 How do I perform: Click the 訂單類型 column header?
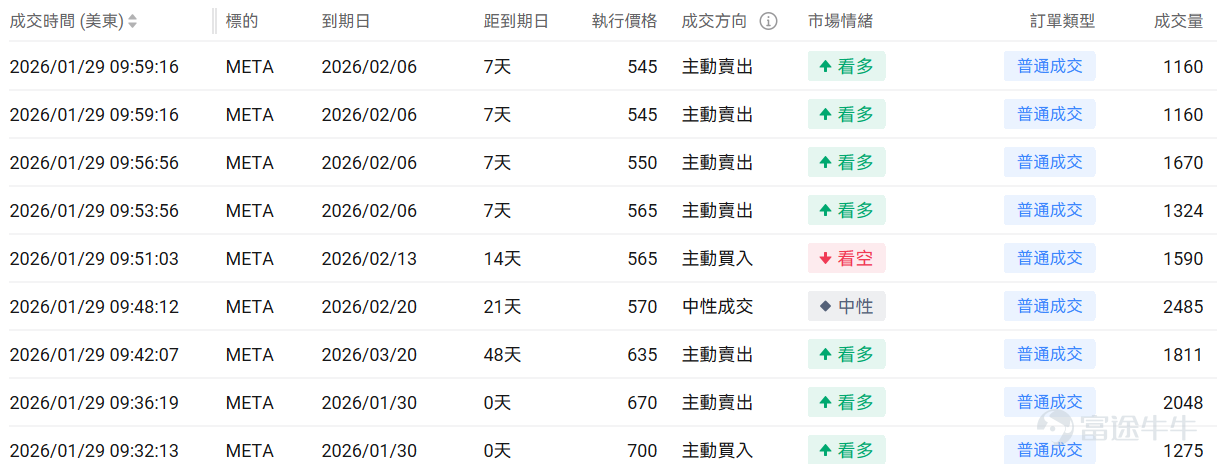click(1063, 21)
